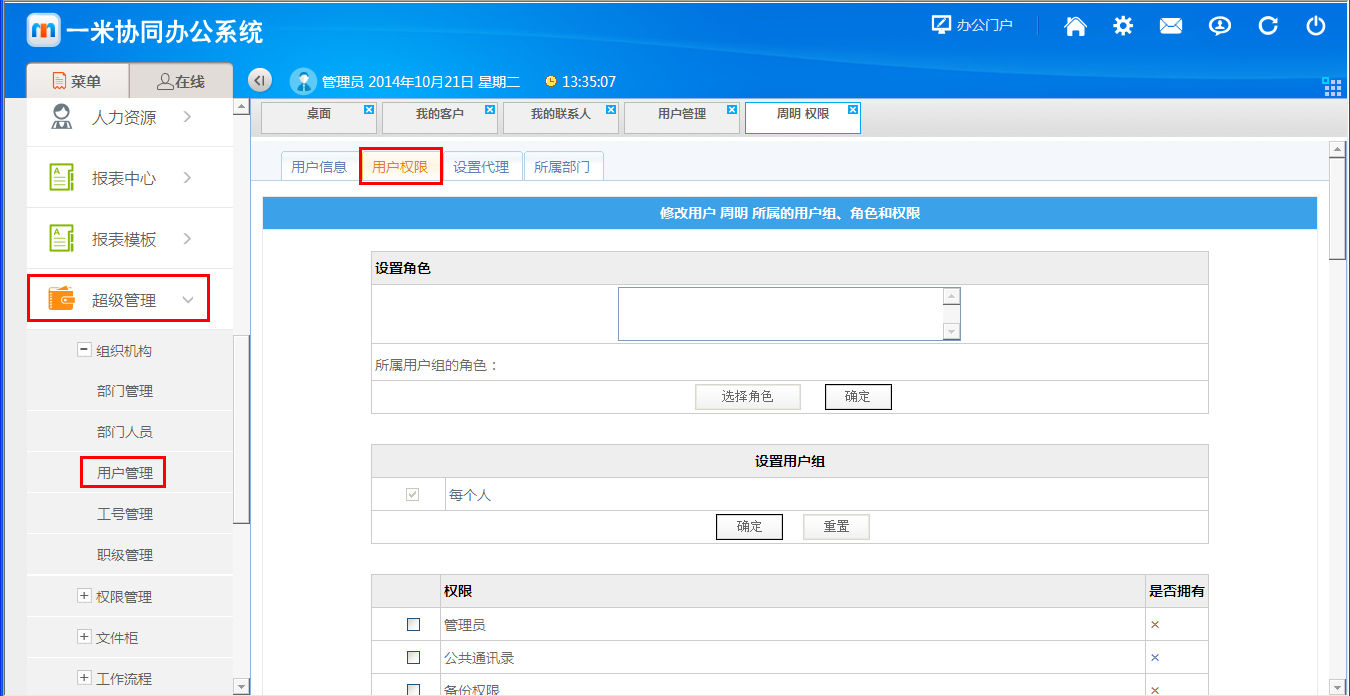Open the 办公门户 portal monitor icon
1350x696 pixels.
pos(941,25)
